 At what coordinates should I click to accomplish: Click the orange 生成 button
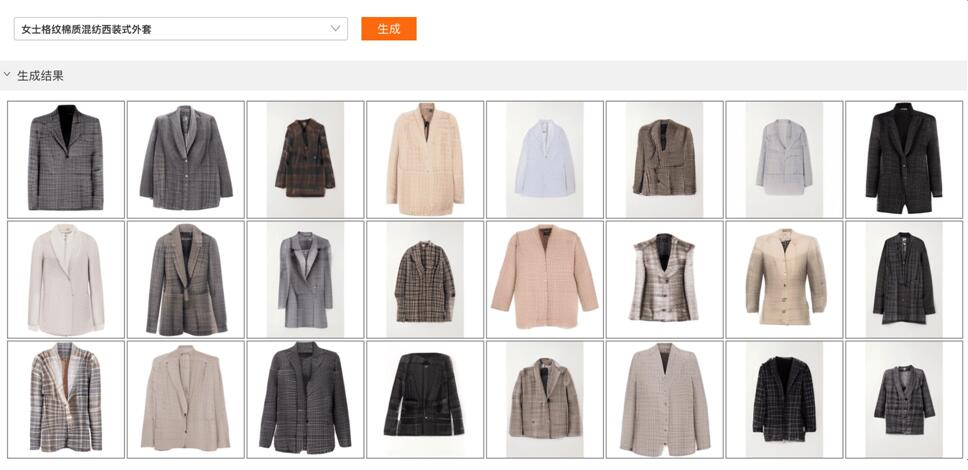pos(388,28)
